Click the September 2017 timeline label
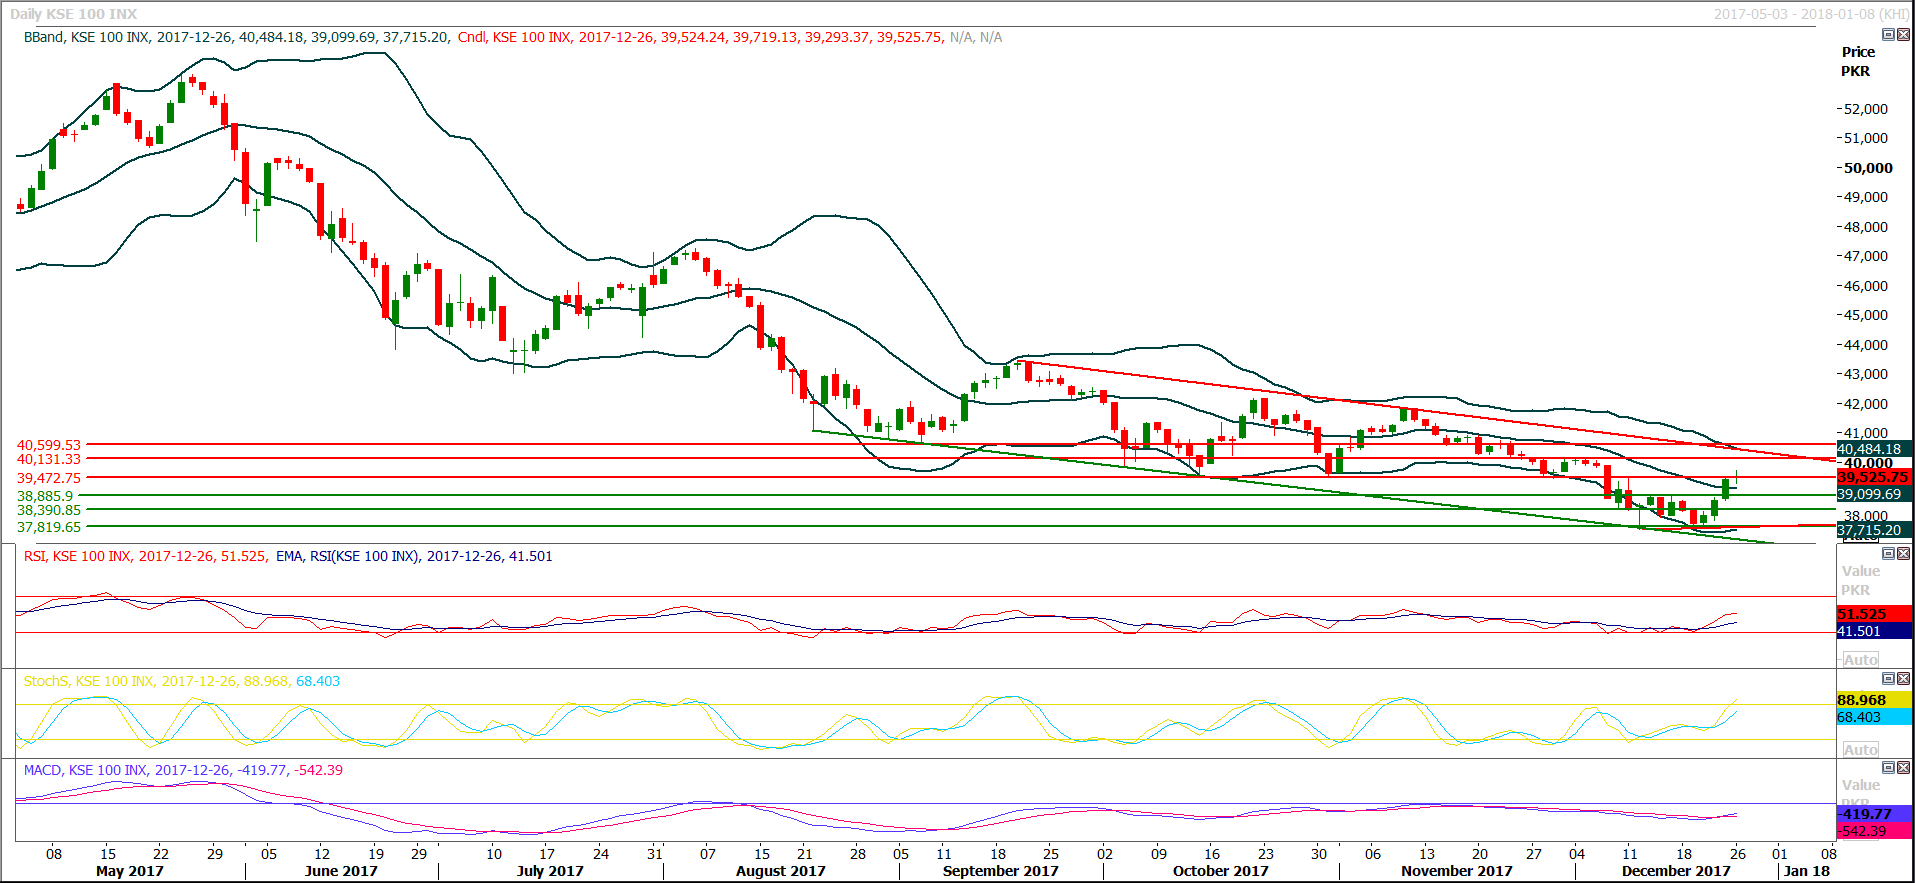Image resolution: width=1915 pixels, height=883 pixels. [x=1000, y=871]
